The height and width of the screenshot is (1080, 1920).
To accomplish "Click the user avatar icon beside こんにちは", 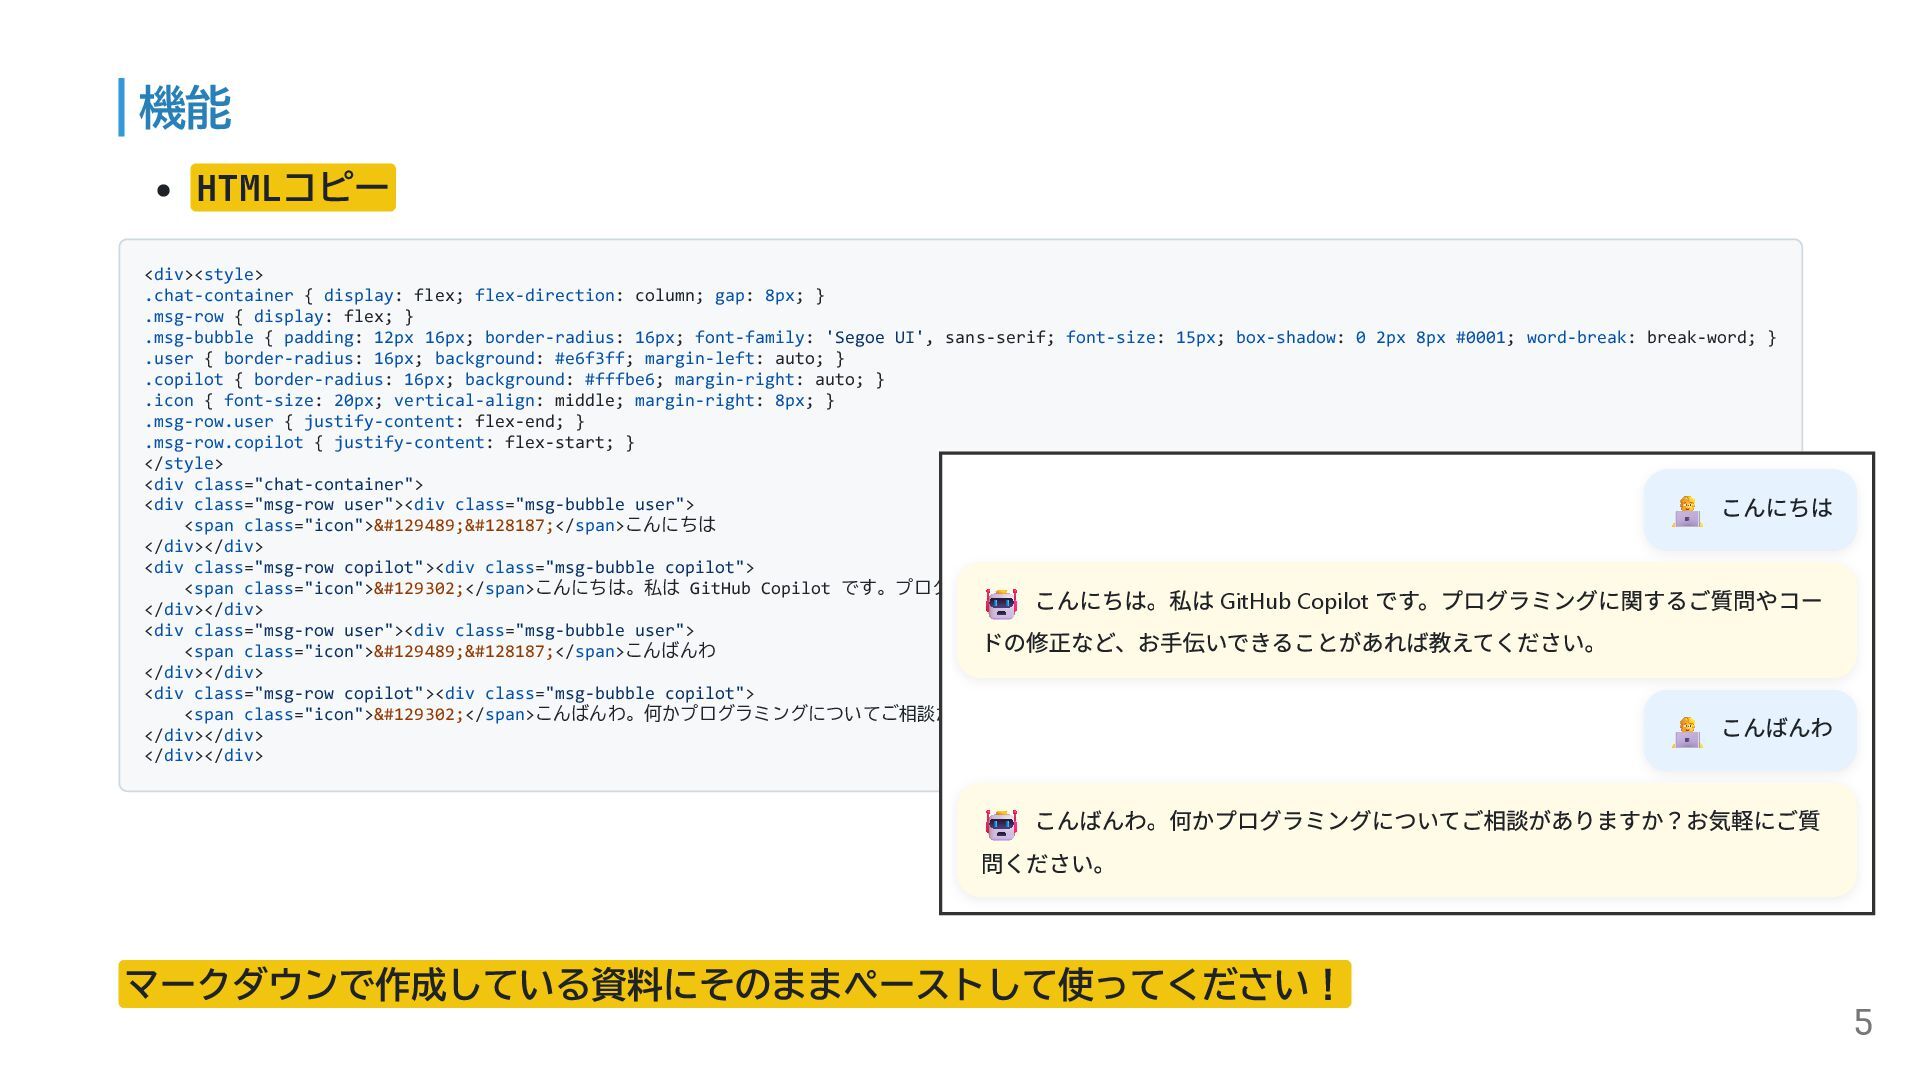I will 1687,511.
